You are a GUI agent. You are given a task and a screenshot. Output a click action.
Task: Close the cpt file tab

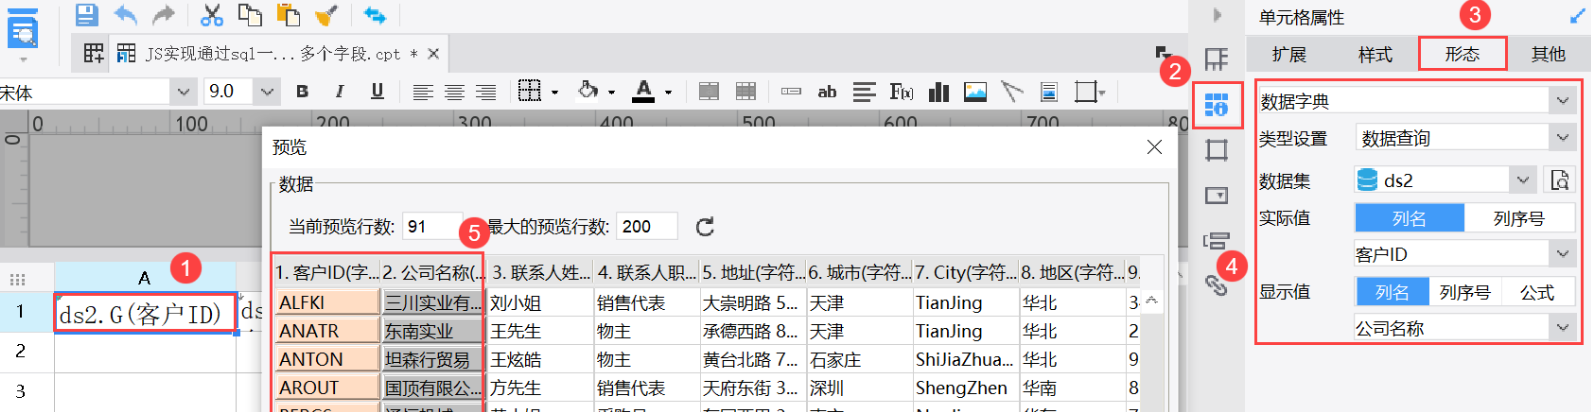[433, 53]
